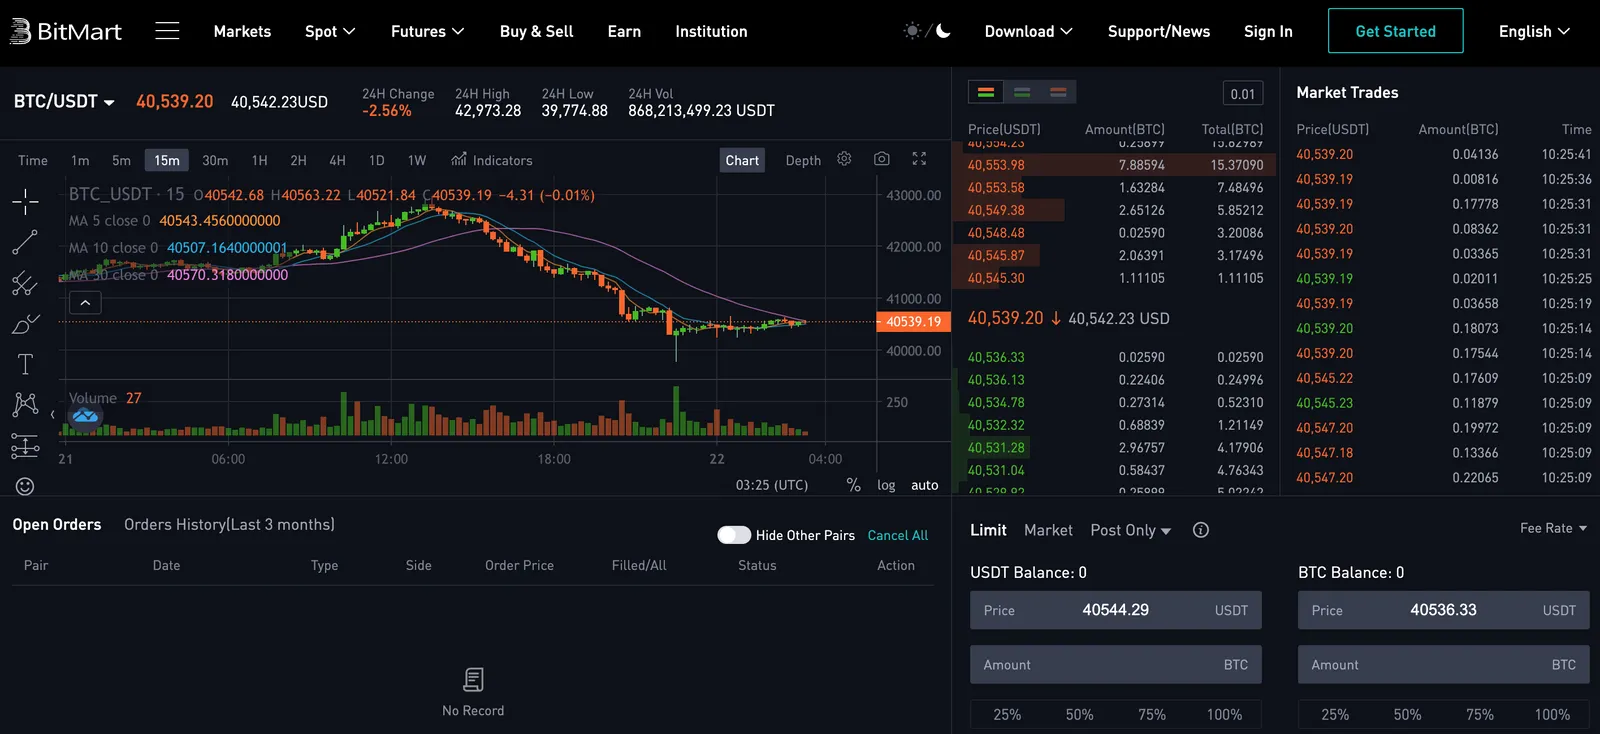Expand chart to fullscreen
The height and width of the screenshot is (734, 1600).
pos(919,159)
